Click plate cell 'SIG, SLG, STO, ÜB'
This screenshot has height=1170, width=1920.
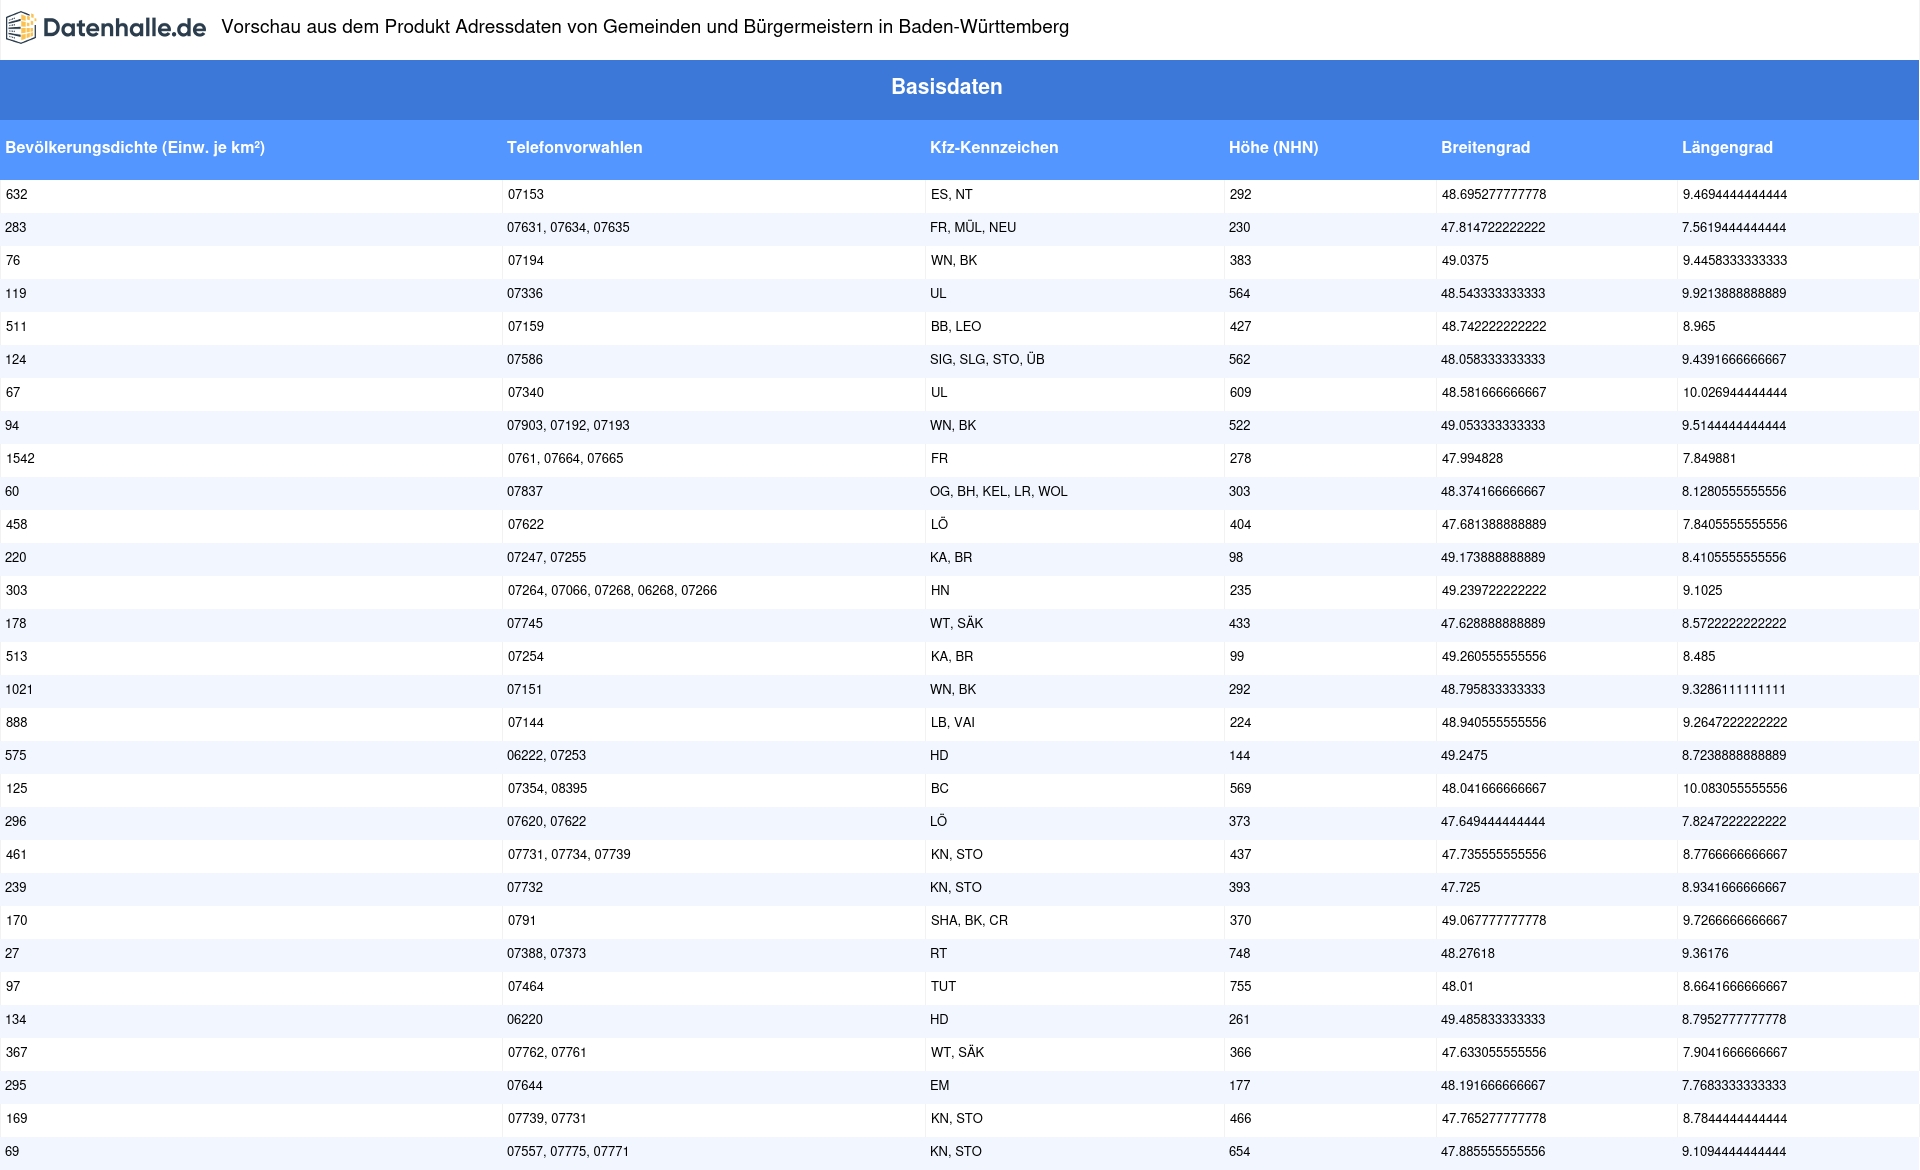[987, 360]
